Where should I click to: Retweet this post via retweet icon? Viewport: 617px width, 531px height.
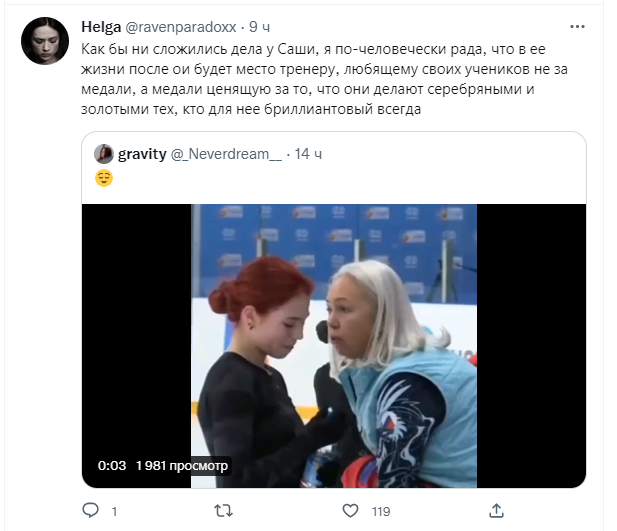(x=224, y=511)
